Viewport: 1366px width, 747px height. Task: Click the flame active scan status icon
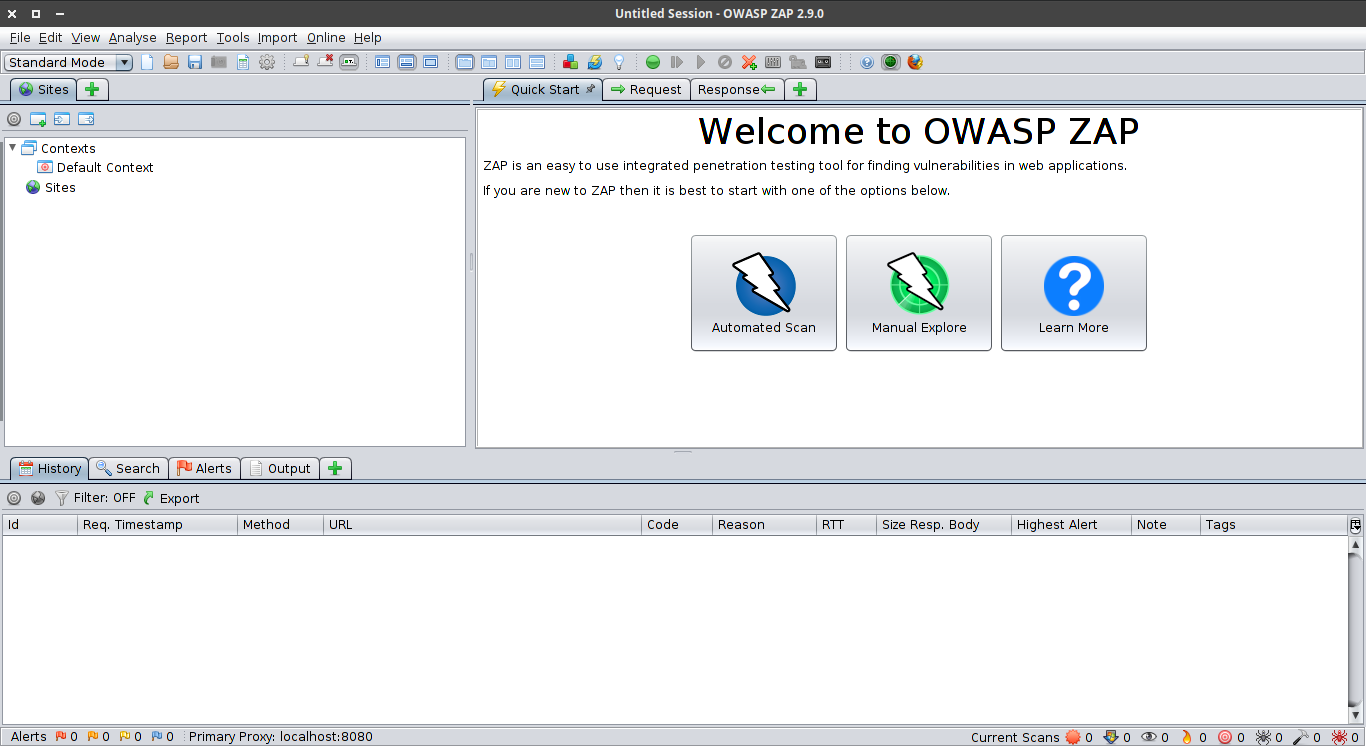click(1187, 737)
